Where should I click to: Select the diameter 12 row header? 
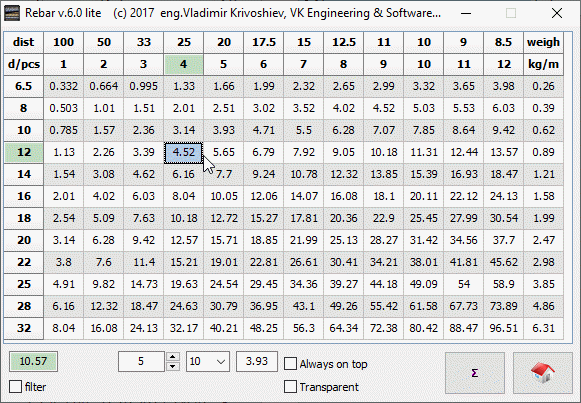(x=24, y=152)
